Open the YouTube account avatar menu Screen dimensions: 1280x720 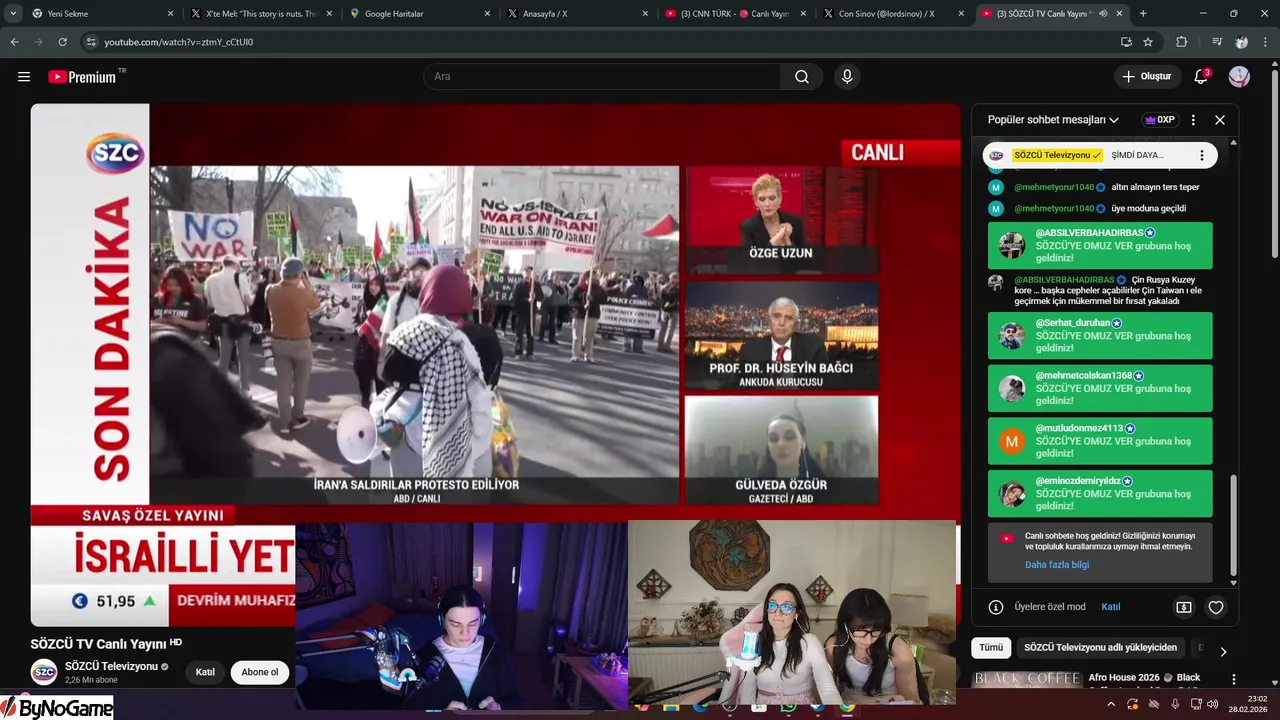point(1239,77)
